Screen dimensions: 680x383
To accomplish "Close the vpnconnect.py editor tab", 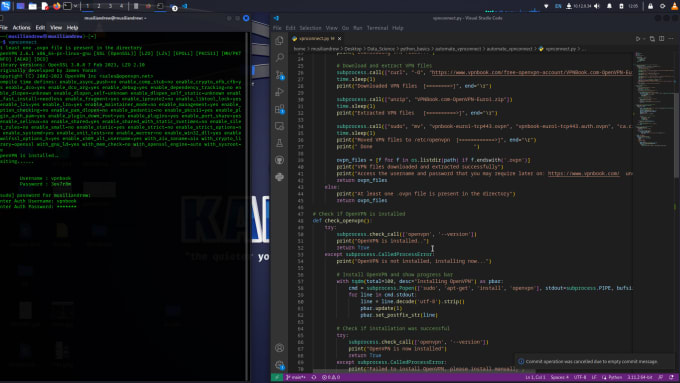I will pyautogui.click(x=340, y=39).
